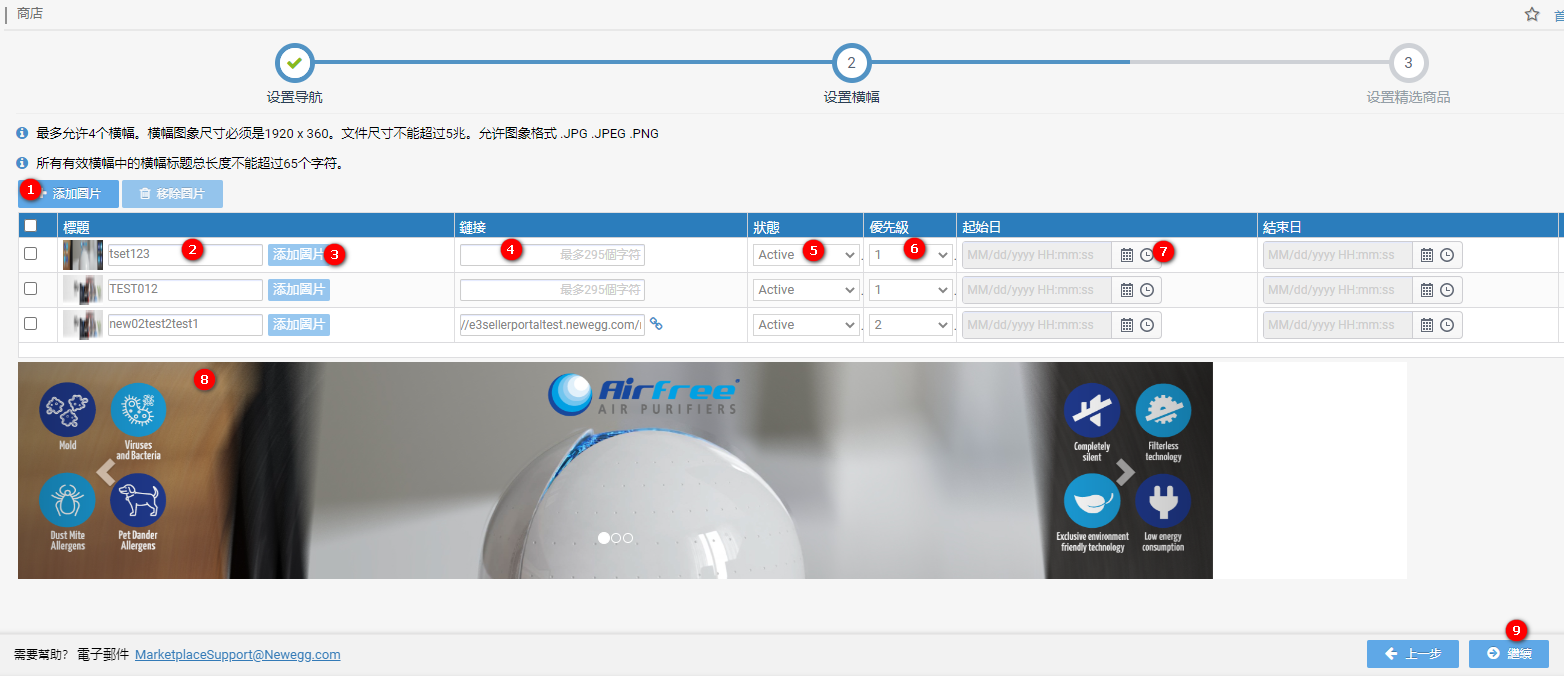
Task: Open status dropdown for the new02test2test1 row
Action: click(806, 325)
